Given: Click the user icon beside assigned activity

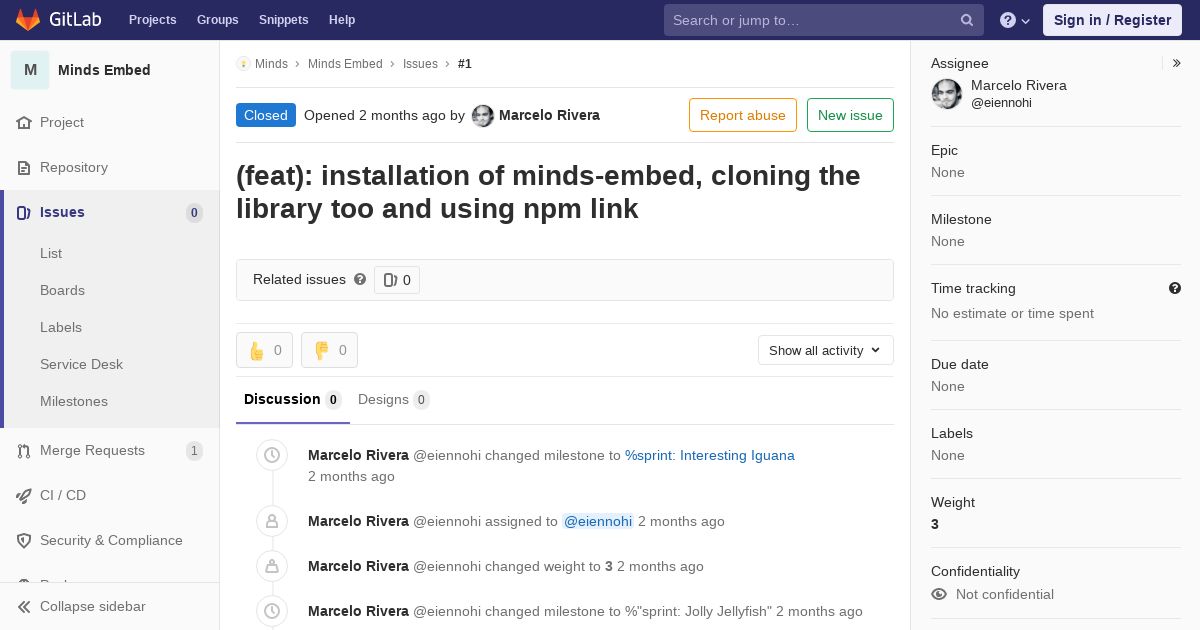Looking at the screenshot, I should coord(272,521).
